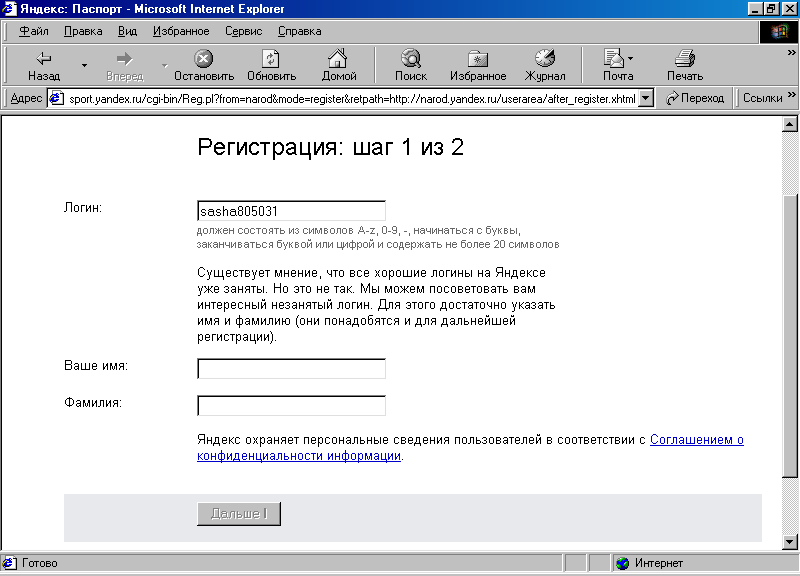
Task: Click the scrollbar up arrow
Action: click(x=789, y=124)
